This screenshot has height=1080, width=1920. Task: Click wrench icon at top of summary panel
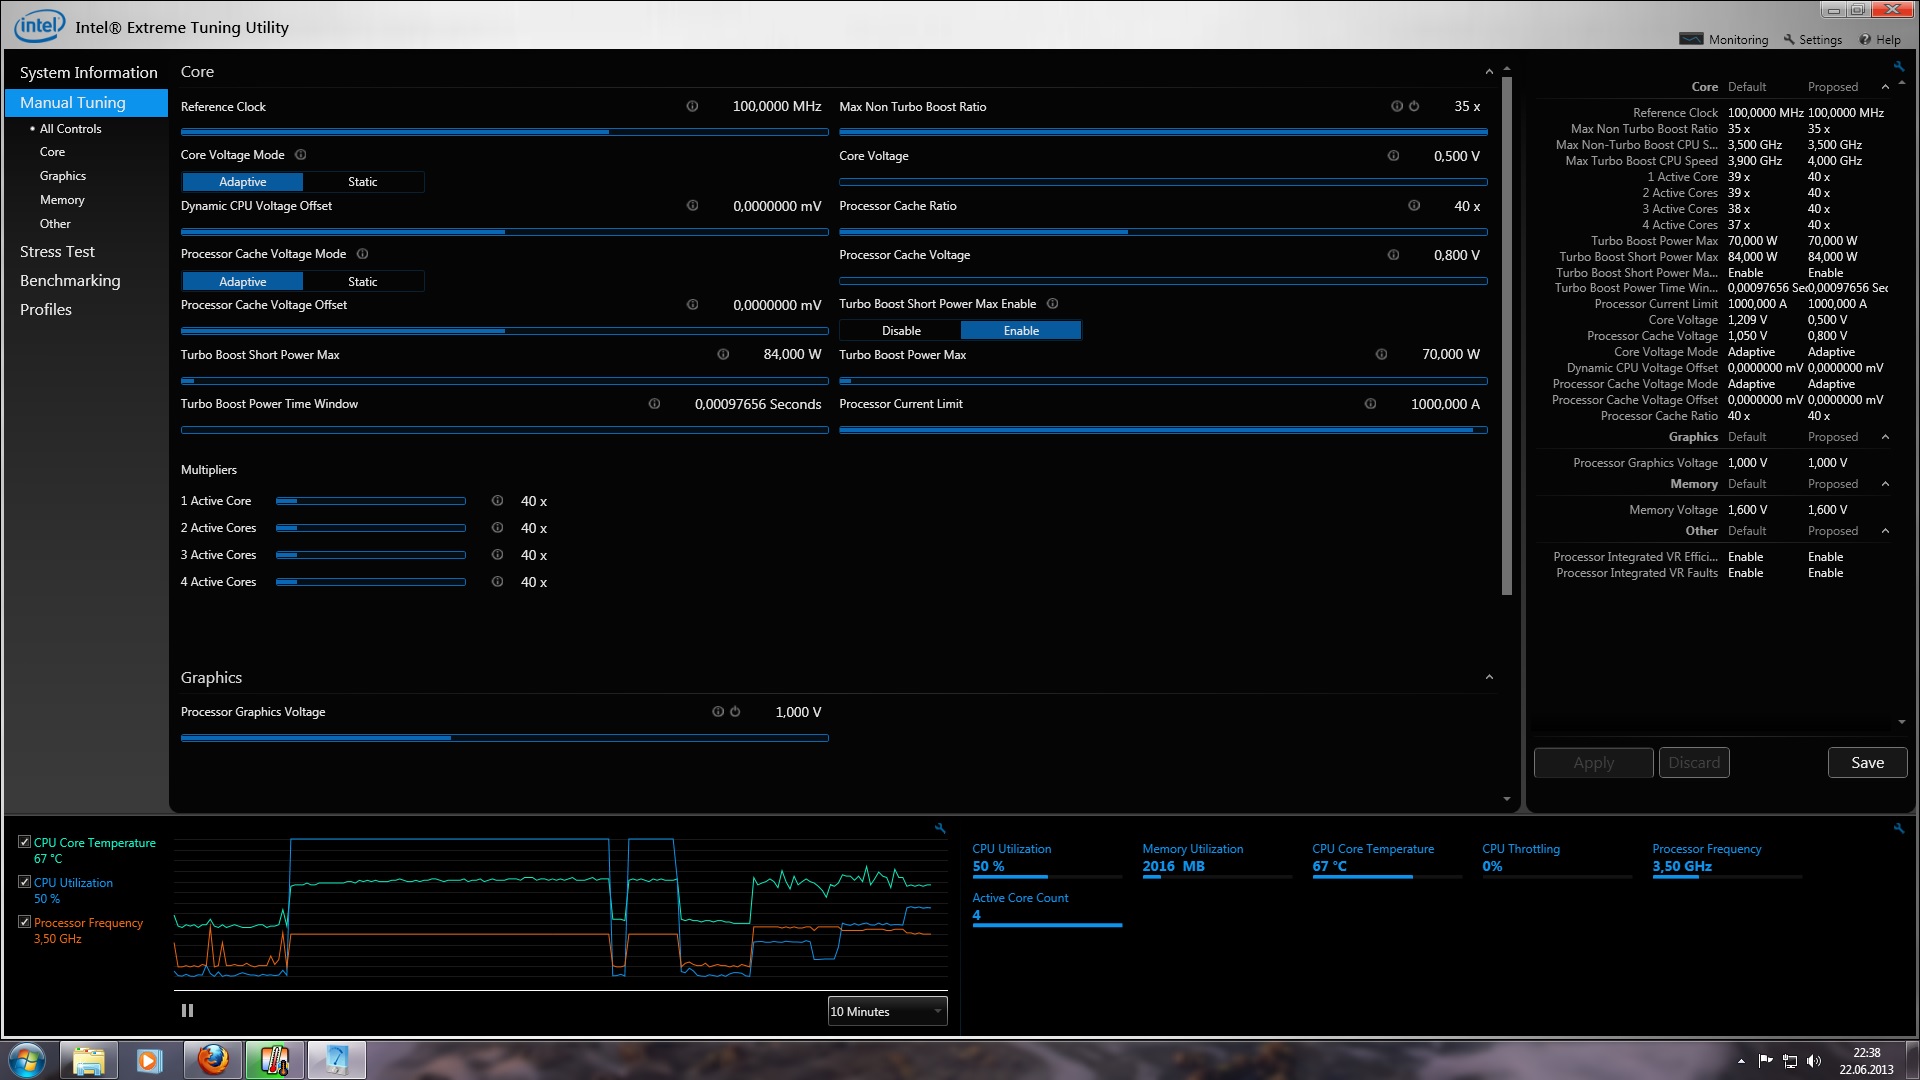1899,68
